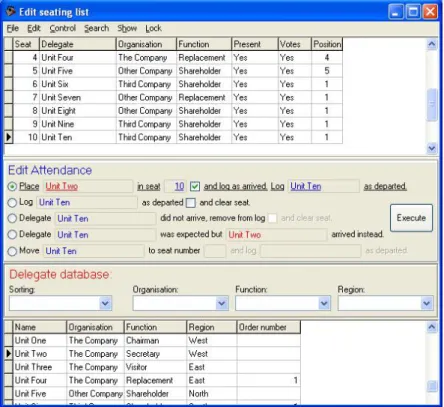
Task: Click the 'in seat' number field showing 10
Action: point(175,186)
